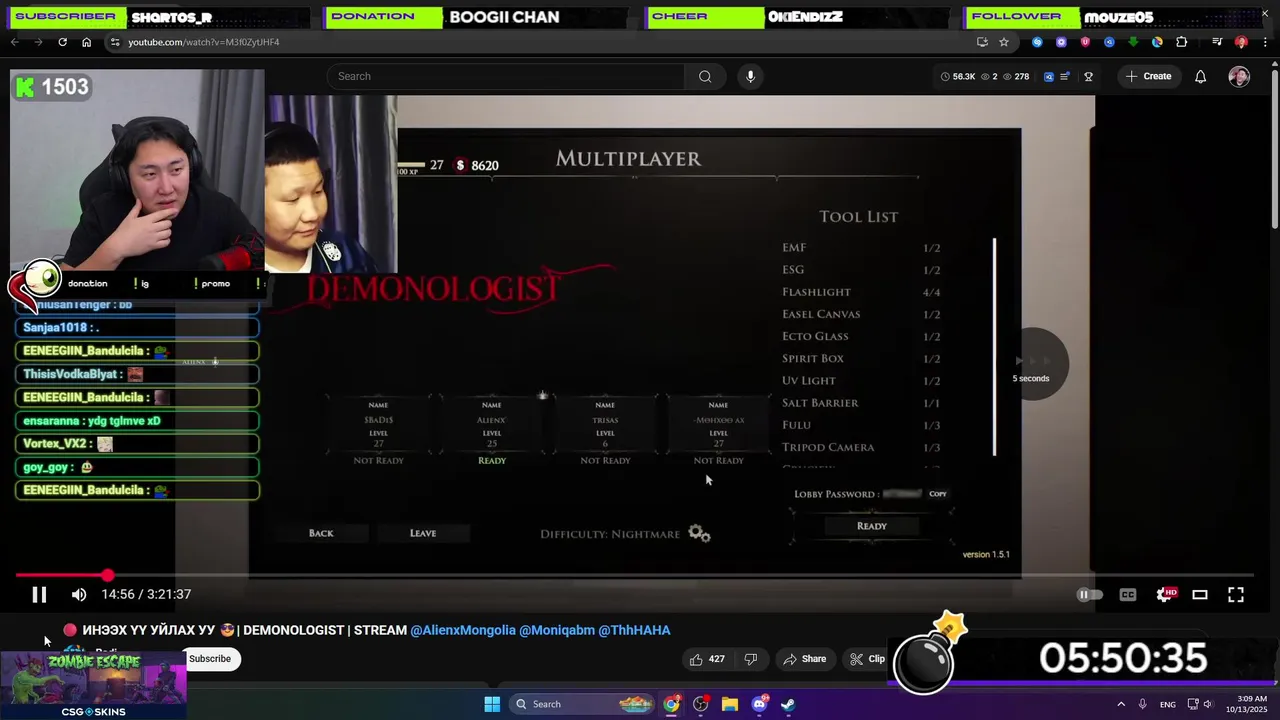
Task: Go back in browser history
Action: point(14,42)
